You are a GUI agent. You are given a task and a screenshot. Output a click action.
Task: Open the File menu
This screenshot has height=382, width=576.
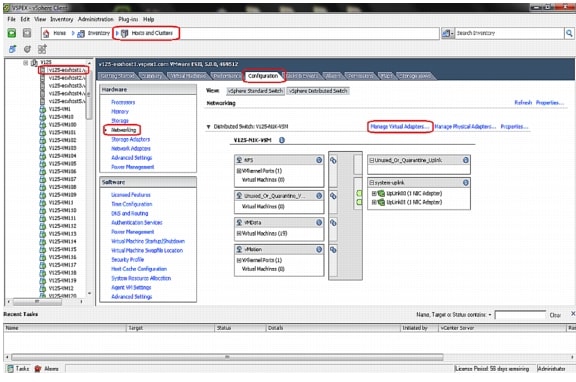click(x=11, y=19)
